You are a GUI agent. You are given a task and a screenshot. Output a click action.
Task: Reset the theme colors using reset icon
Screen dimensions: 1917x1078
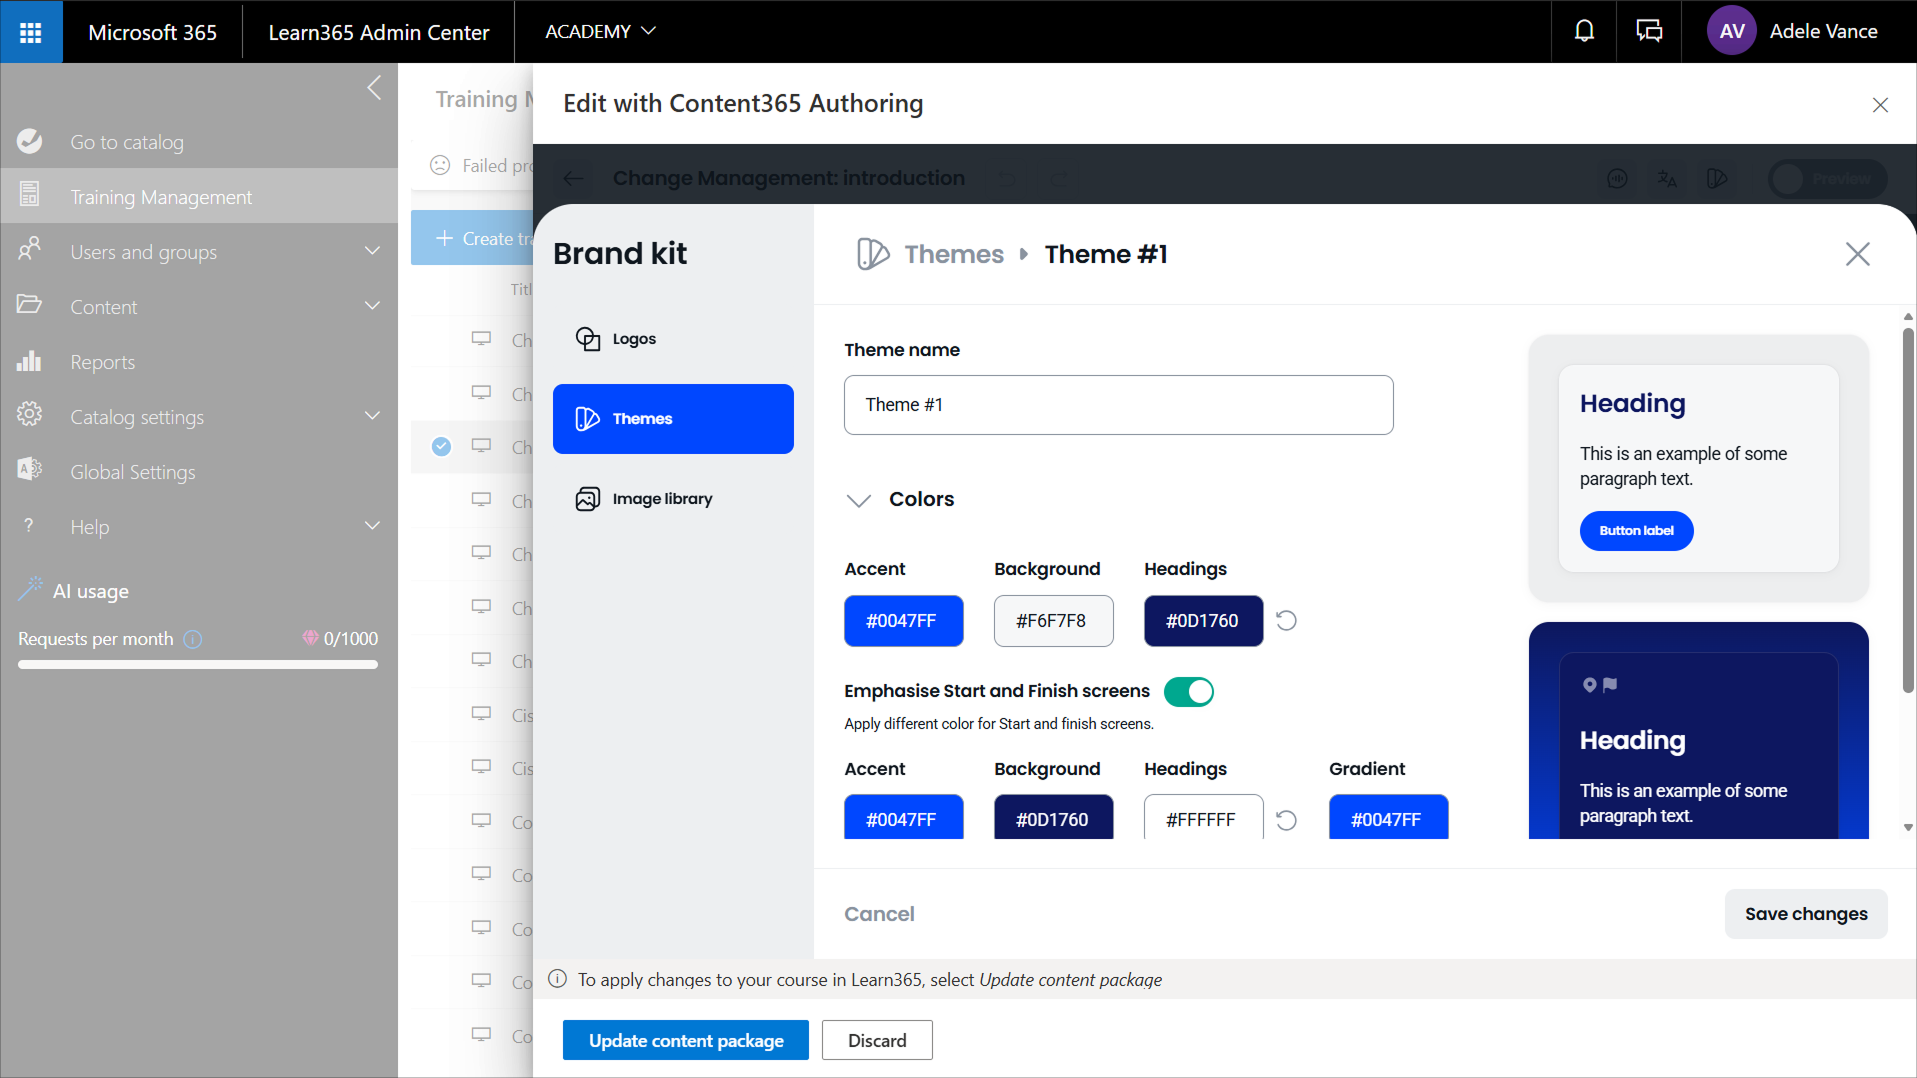[x=1286, y=621]
